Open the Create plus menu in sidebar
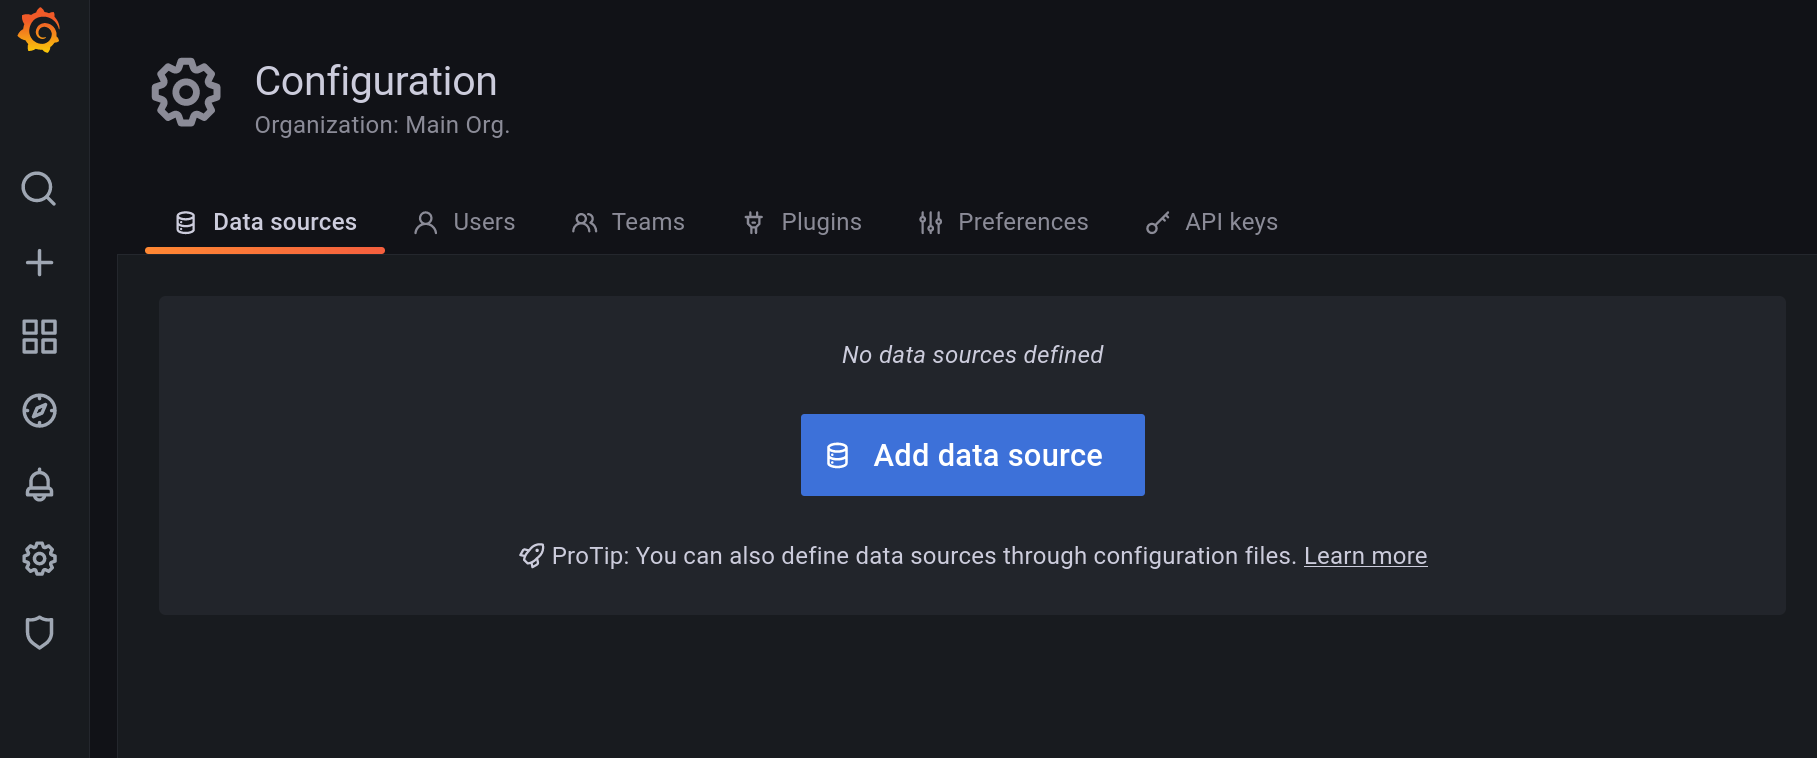Screen dimensions: 1817x758 click(39, 263)
